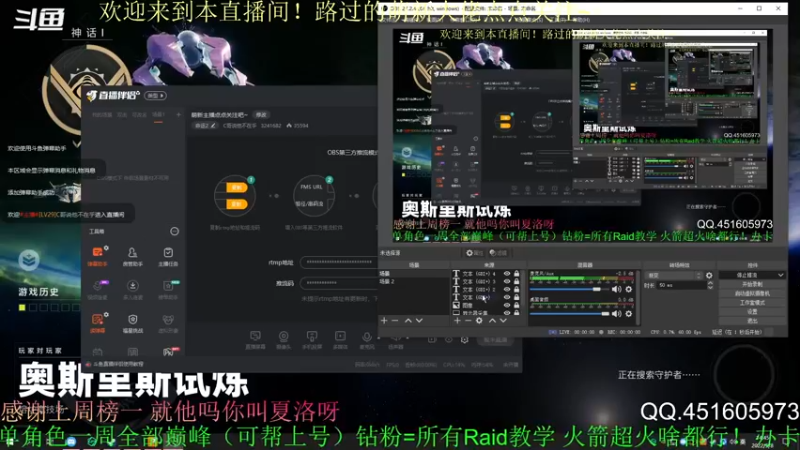Enable 工作室模式 studio mode
The width and height of the screenshot is (800, 450).
752,303
